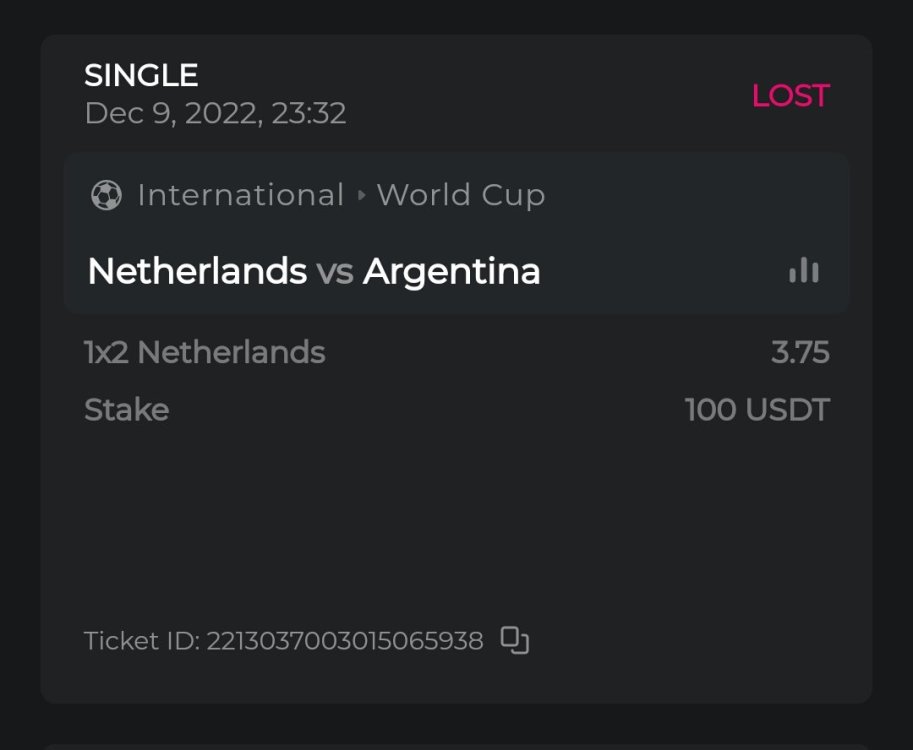Click the soccer ball sport icon
This screenshot has height=750, width=913.
click(106, 195)
